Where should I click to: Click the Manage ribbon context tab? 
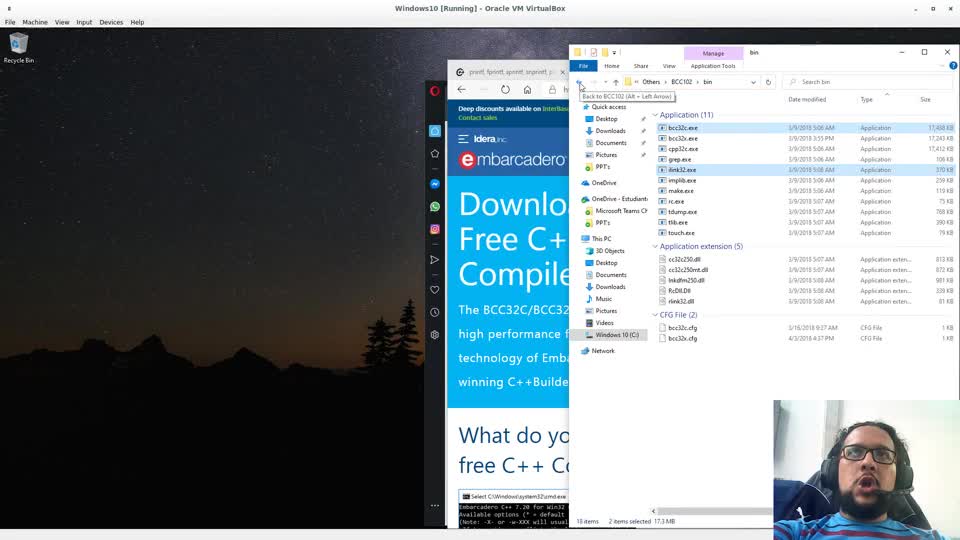pos(713,53)
